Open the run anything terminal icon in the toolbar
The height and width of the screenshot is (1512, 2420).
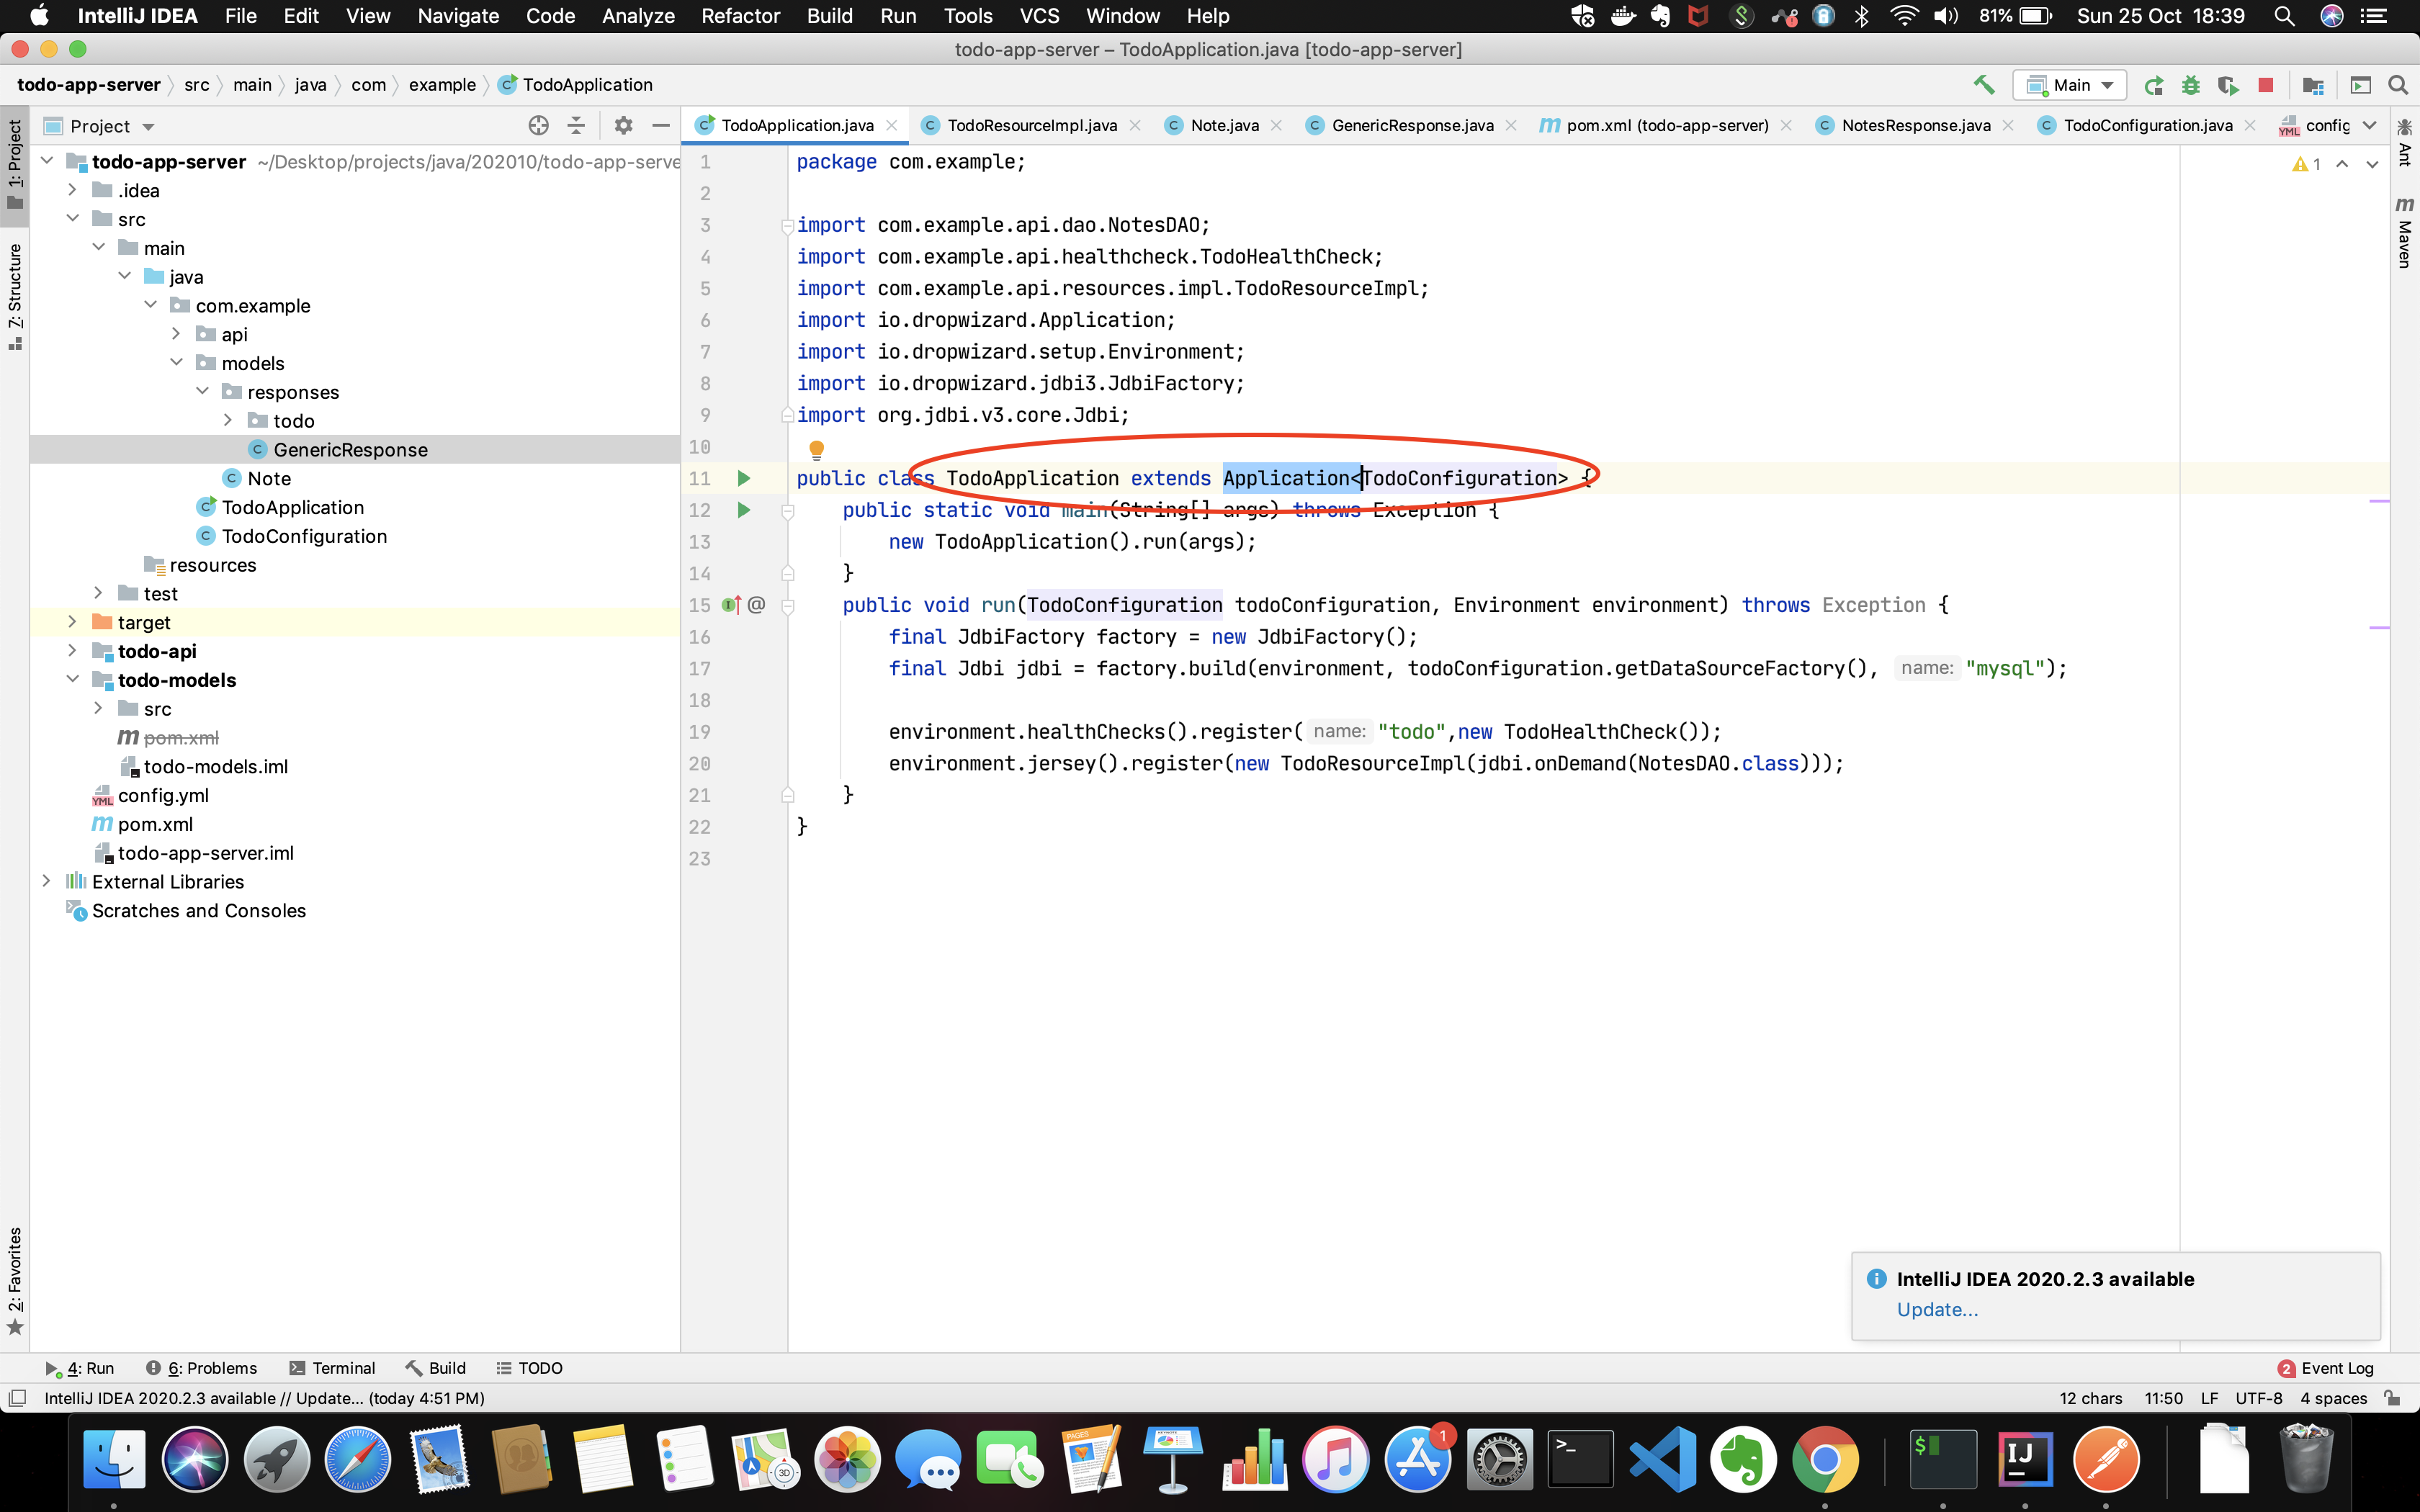coord(2360,85)
